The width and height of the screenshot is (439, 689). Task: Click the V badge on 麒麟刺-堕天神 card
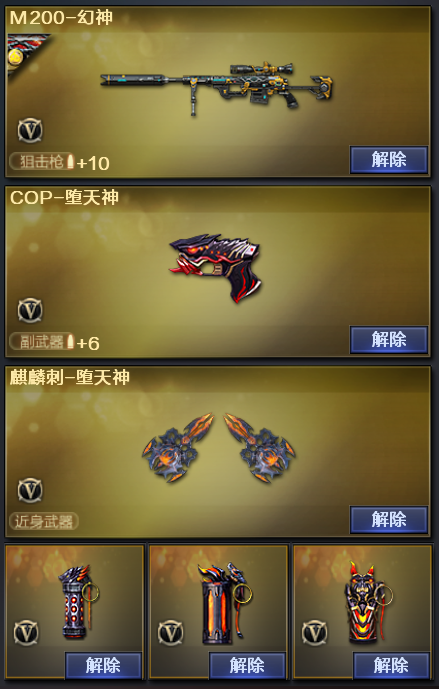coord(30,490)
